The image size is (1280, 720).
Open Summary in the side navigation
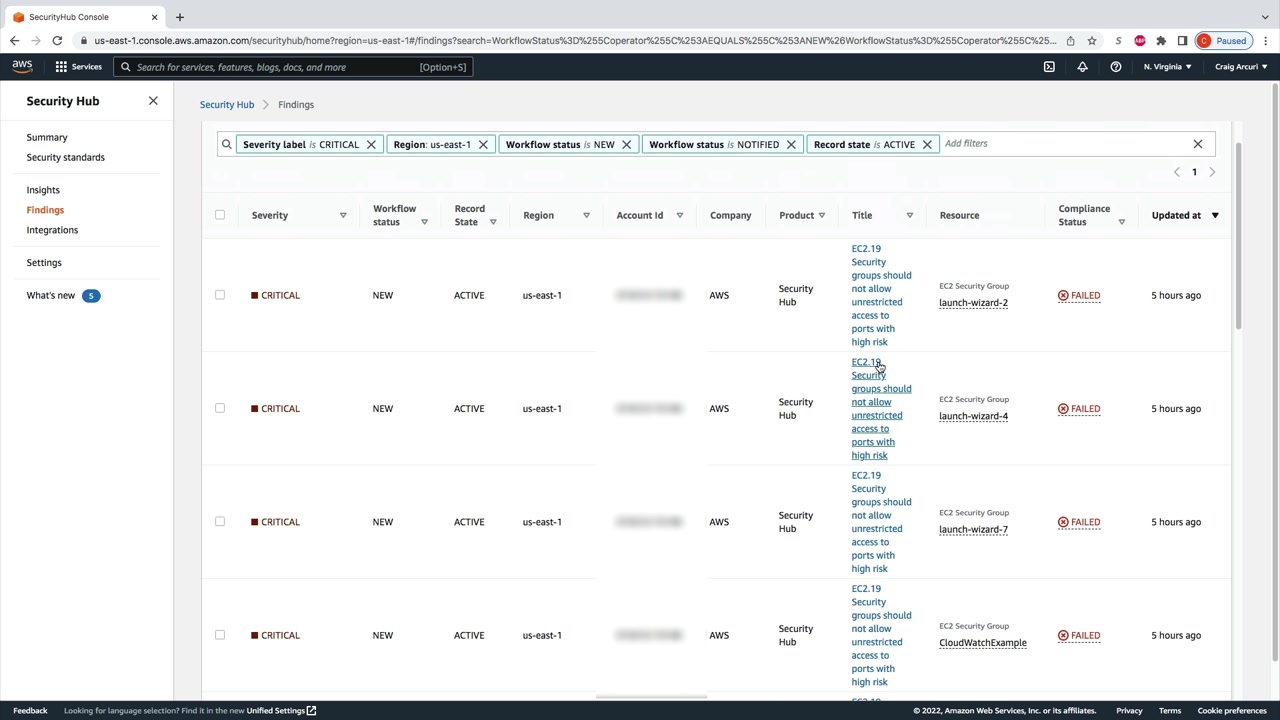pos(47,137)
